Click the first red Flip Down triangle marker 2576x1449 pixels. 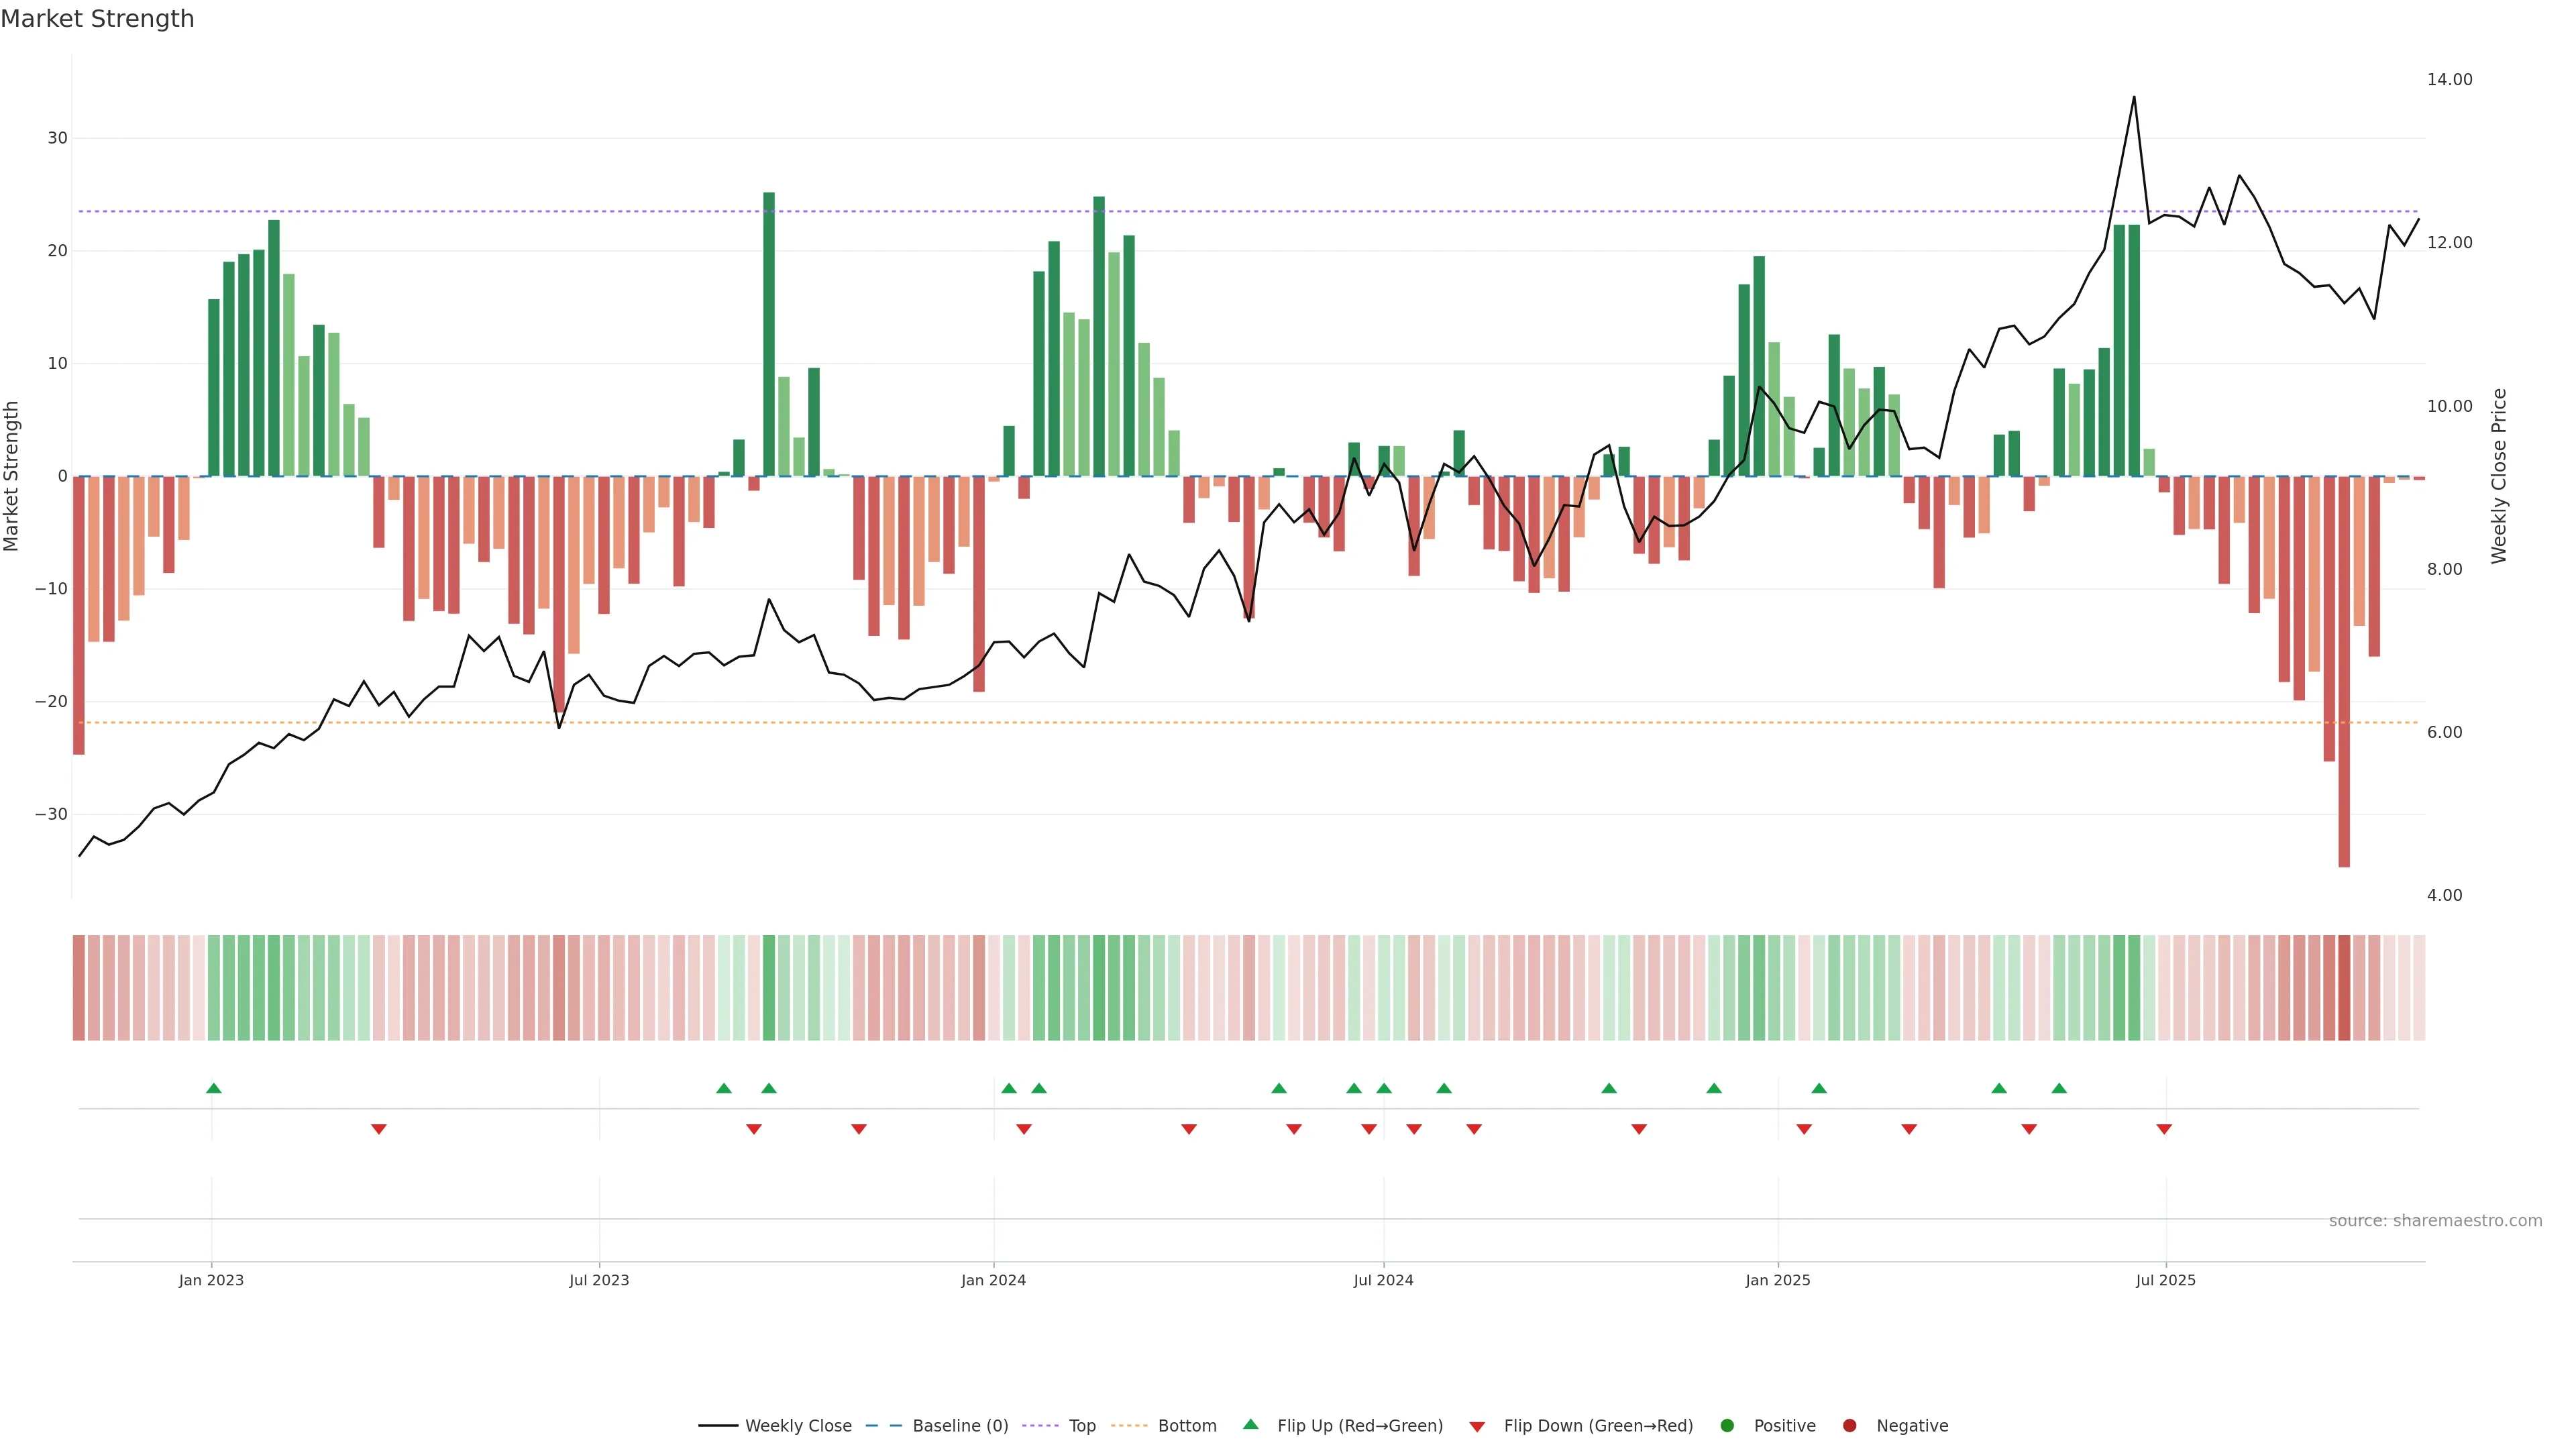(378, 1129)
